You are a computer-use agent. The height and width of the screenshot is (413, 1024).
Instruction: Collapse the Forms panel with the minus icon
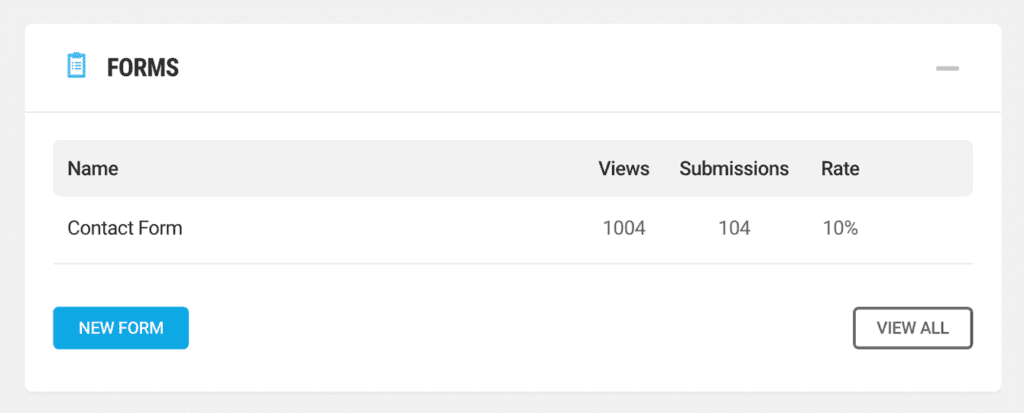[947, 68]
